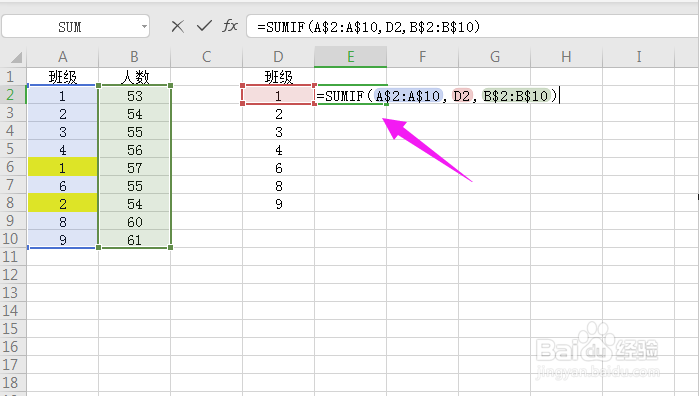Click cell B4 with value 55

[x=135, y=132]
